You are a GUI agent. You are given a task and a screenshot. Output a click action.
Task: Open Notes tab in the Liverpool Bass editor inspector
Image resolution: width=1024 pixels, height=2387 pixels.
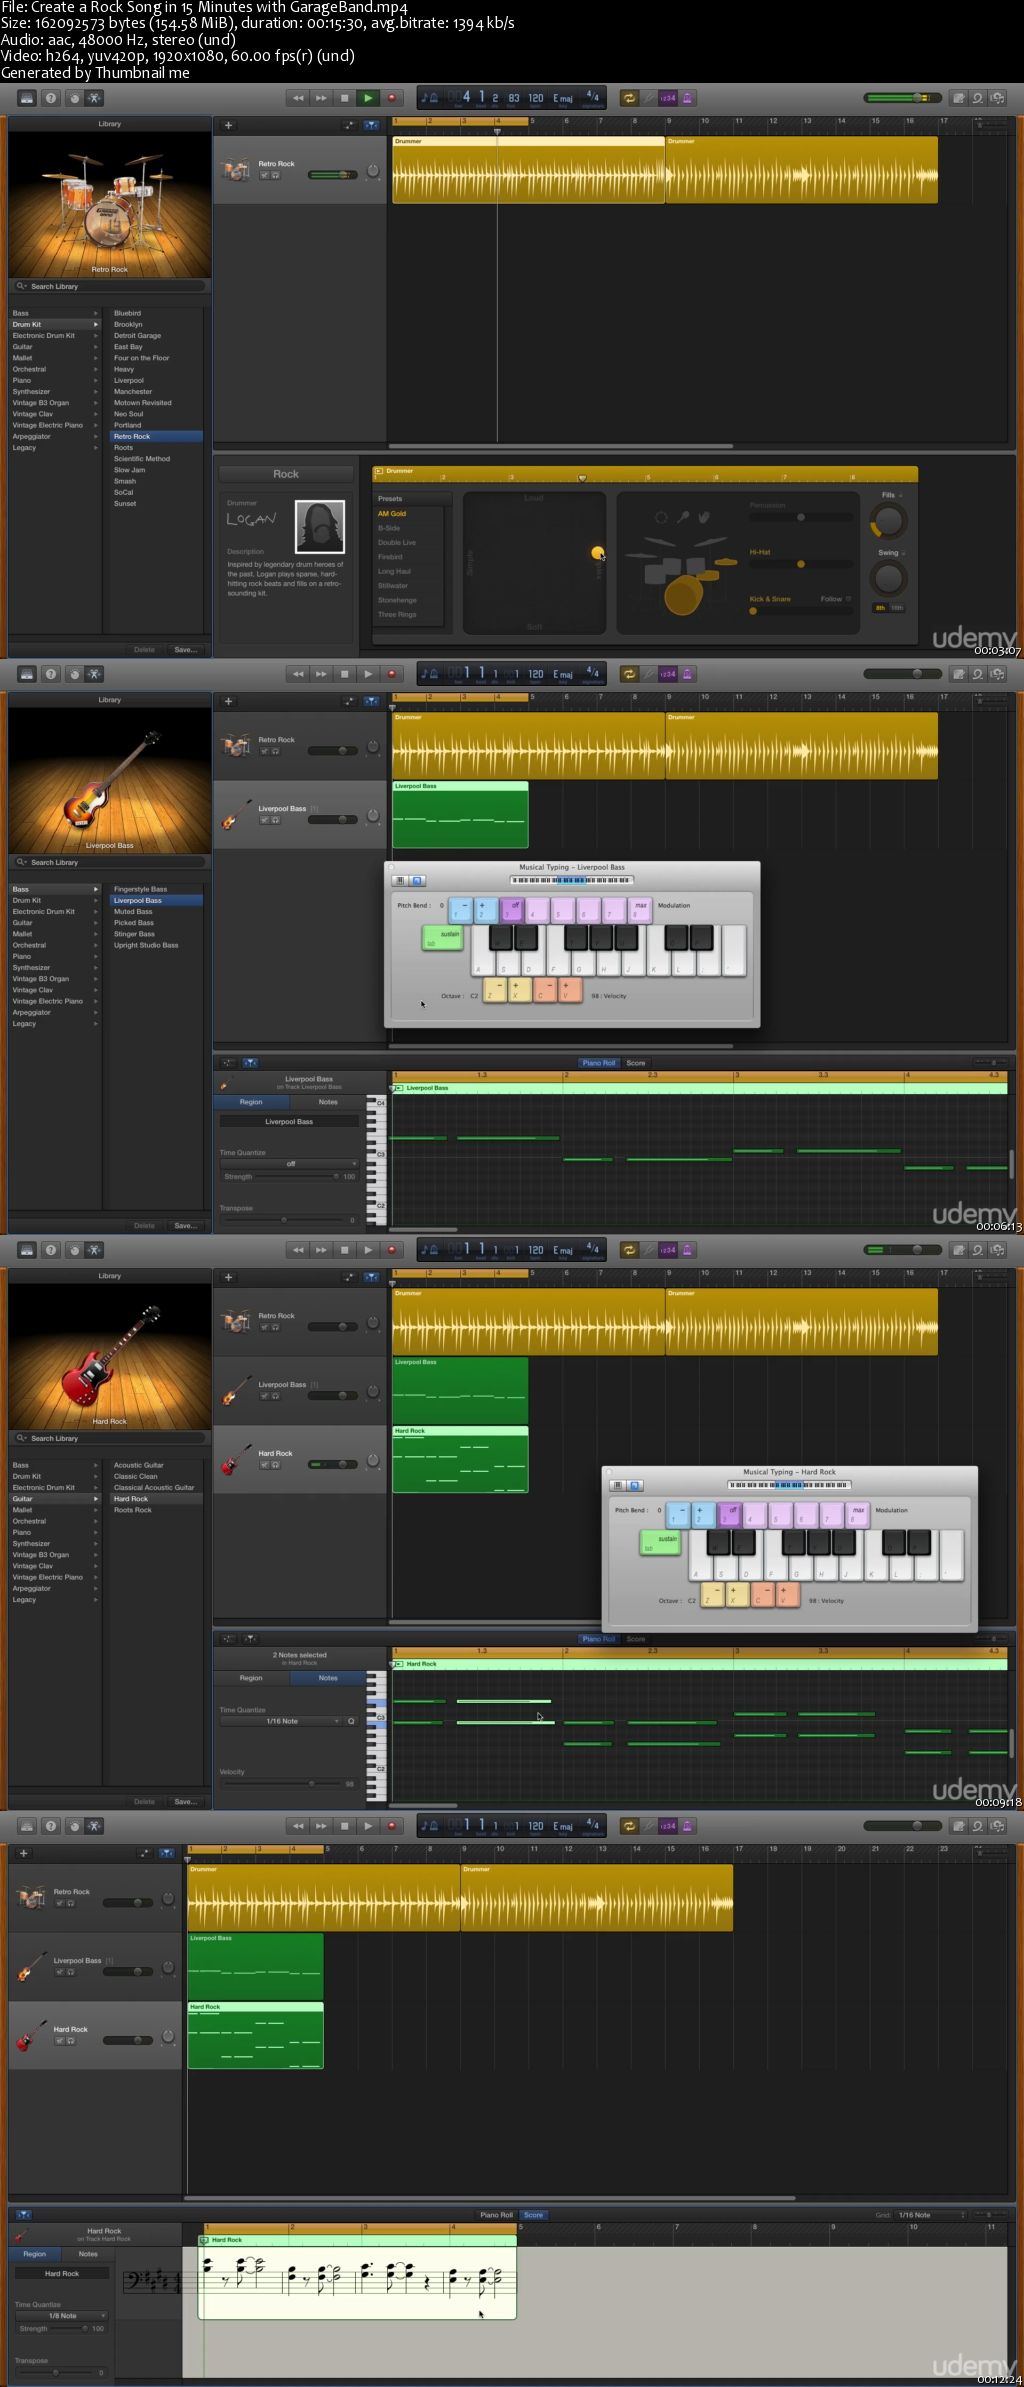click(328, 1102)
